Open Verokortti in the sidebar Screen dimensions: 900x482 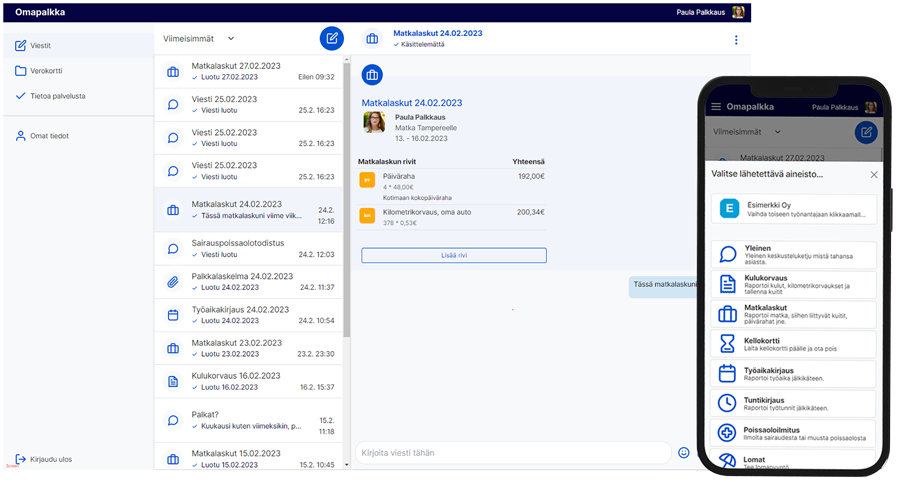tap(79, 71)
